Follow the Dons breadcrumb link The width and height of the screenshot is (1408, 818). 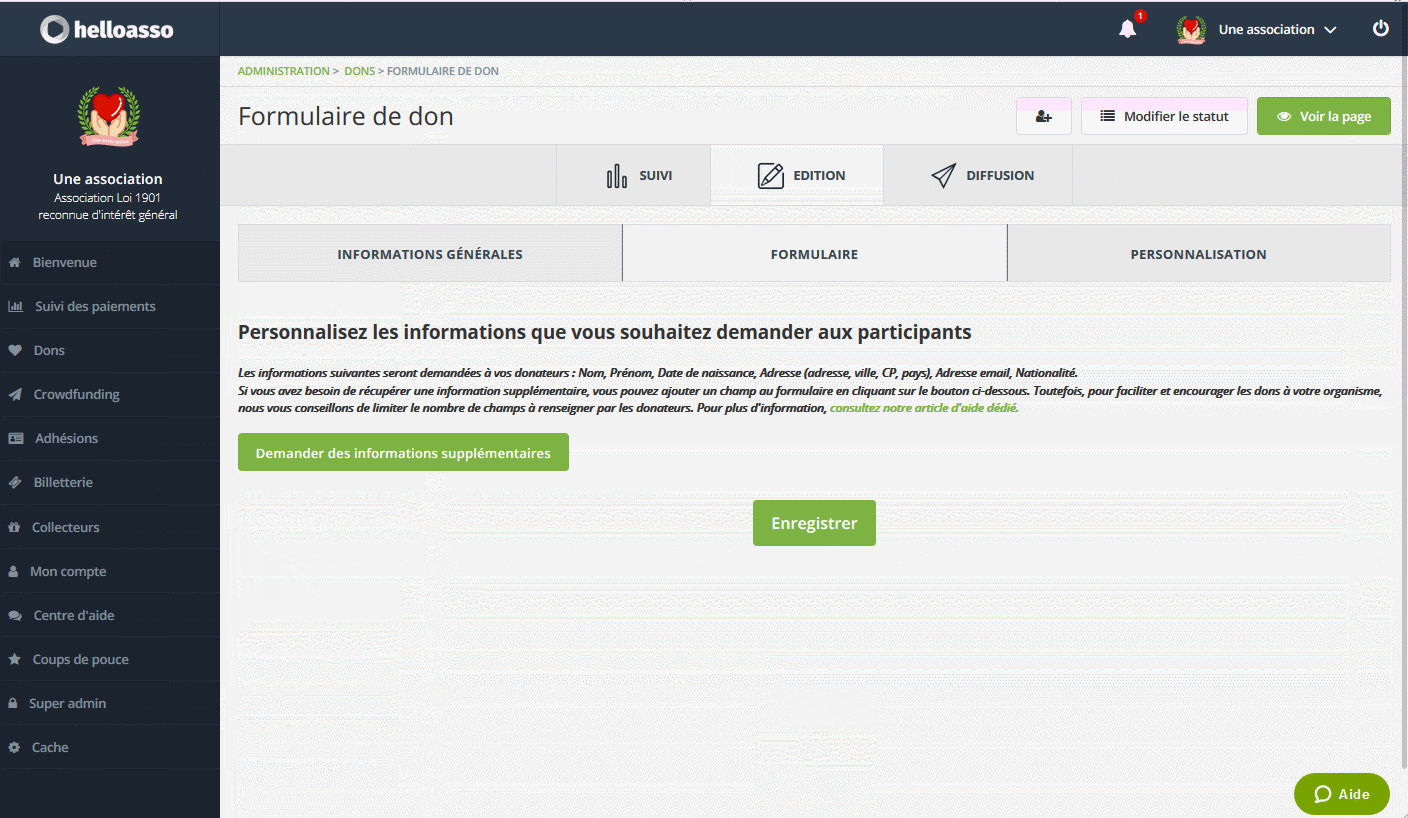(360, 71)
